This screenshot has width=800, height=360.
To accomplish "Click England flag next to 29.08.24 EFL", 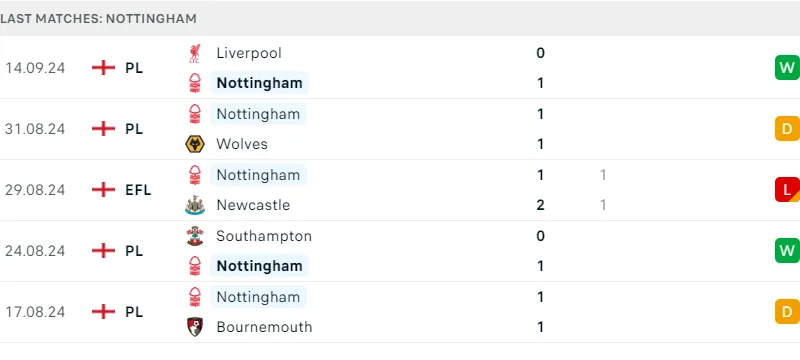I will pos(104,190).
